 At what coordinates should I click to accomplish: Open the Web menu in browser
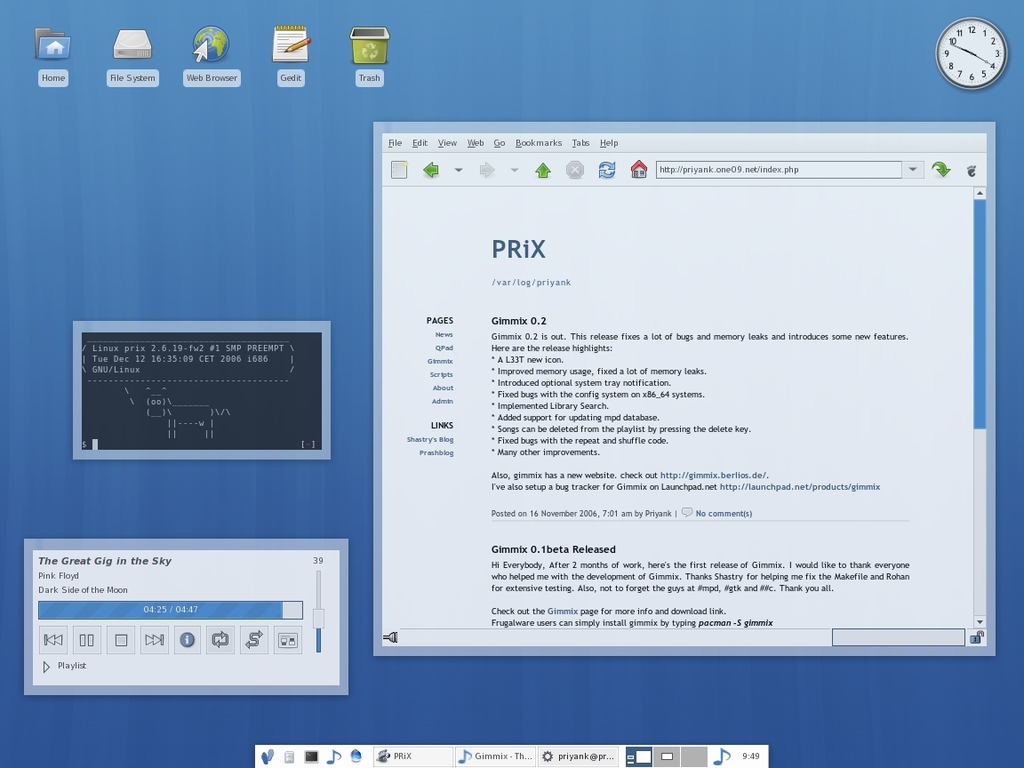(x=475, y=143)
